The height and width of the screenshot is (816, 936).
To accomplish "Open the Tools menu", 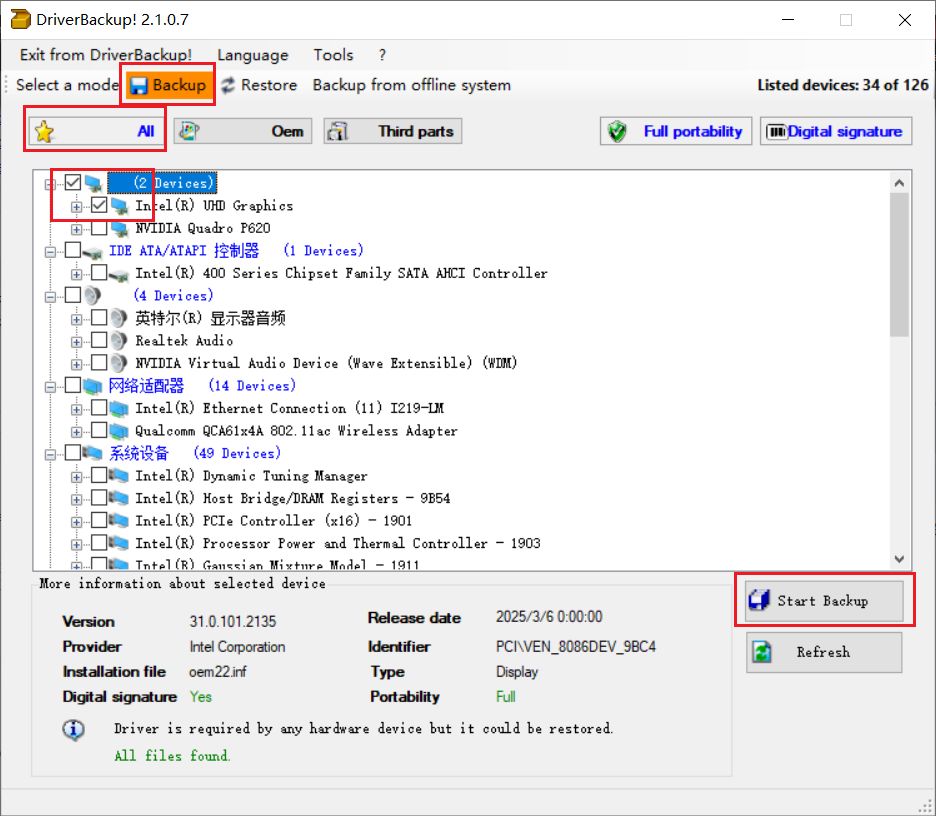I will [x=333, y=55].
